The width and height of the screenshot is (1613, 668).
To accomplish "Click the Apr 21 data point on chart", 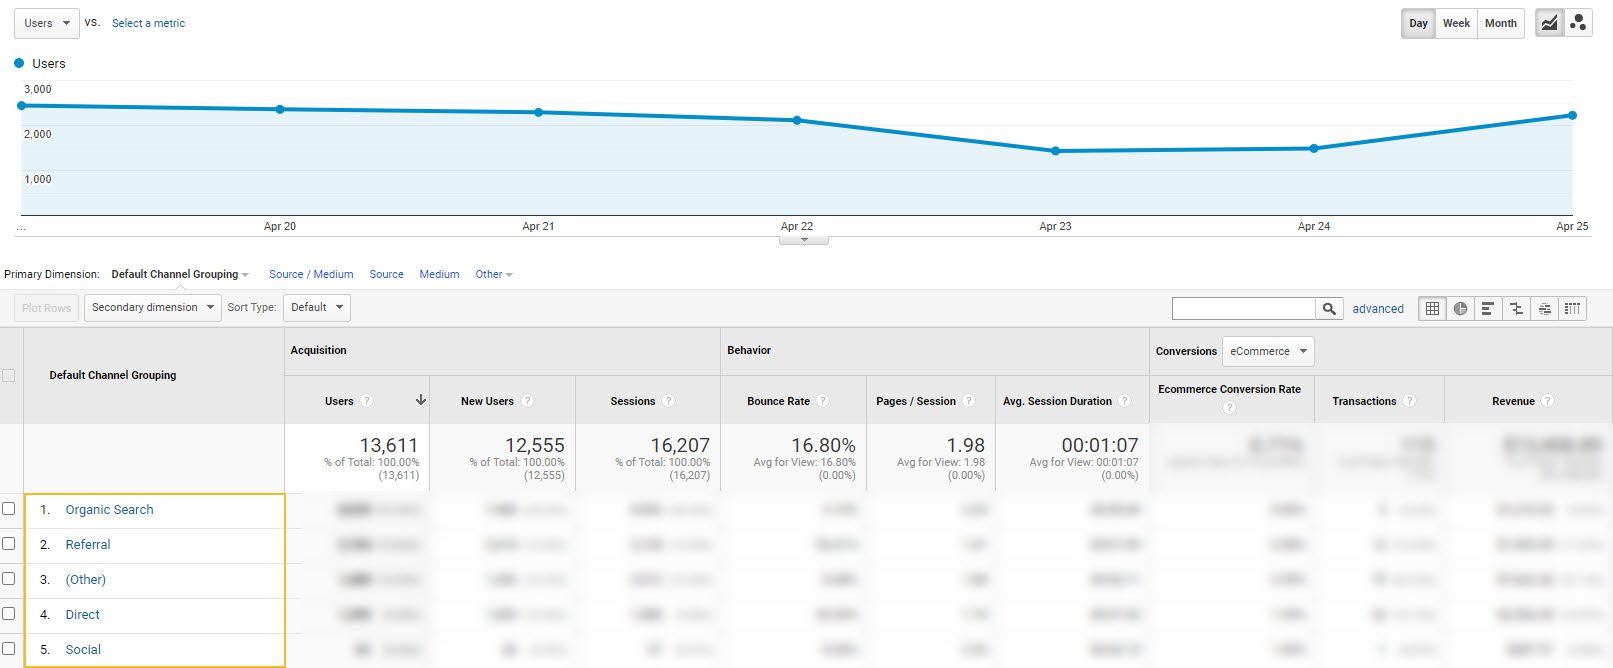I will [538, 112].
